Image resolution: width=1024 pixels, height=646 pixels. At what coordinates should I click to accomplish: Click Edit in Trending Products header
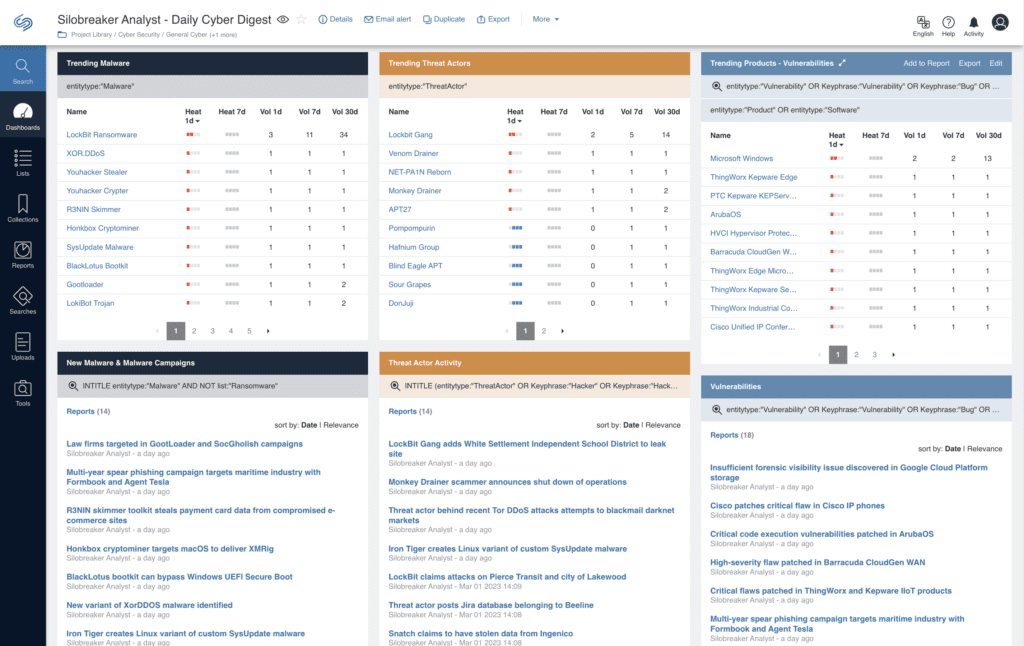[995, 63]
